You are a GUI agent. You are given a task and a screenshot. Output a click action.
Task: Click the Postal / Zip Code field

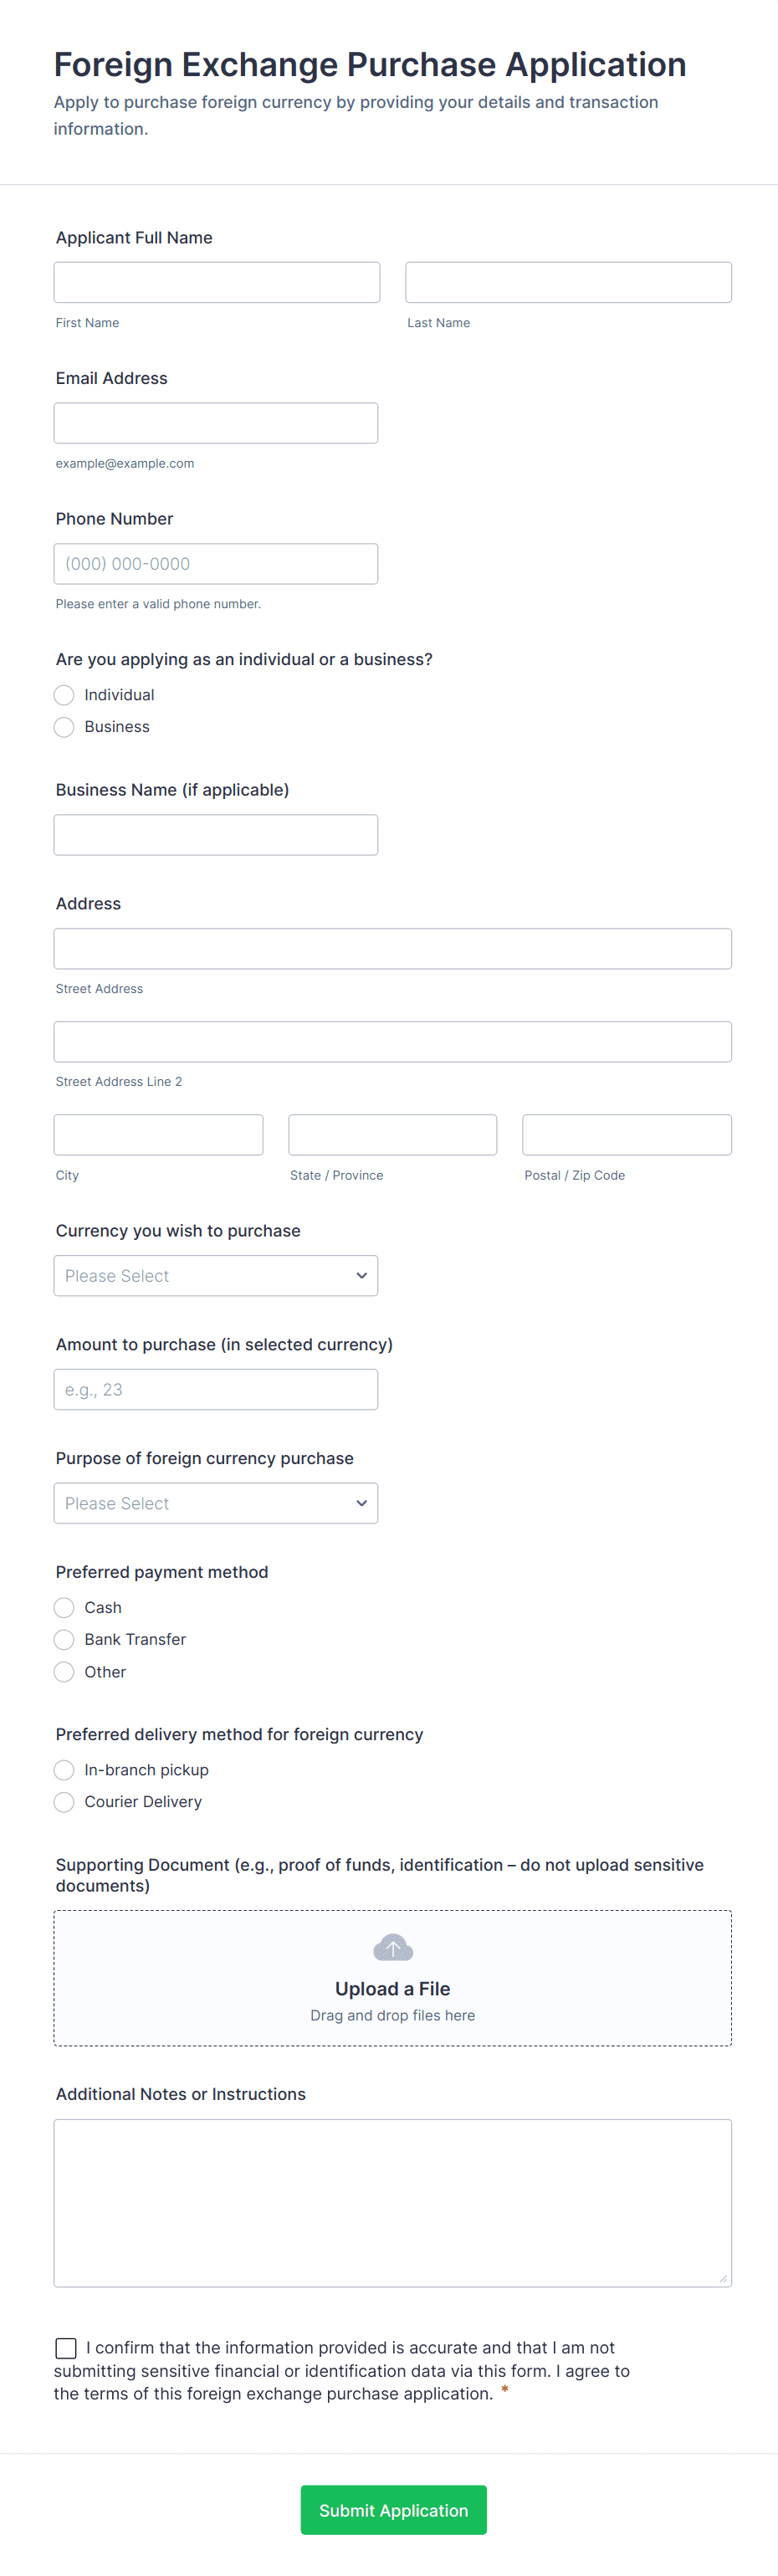coord(626,1135)
